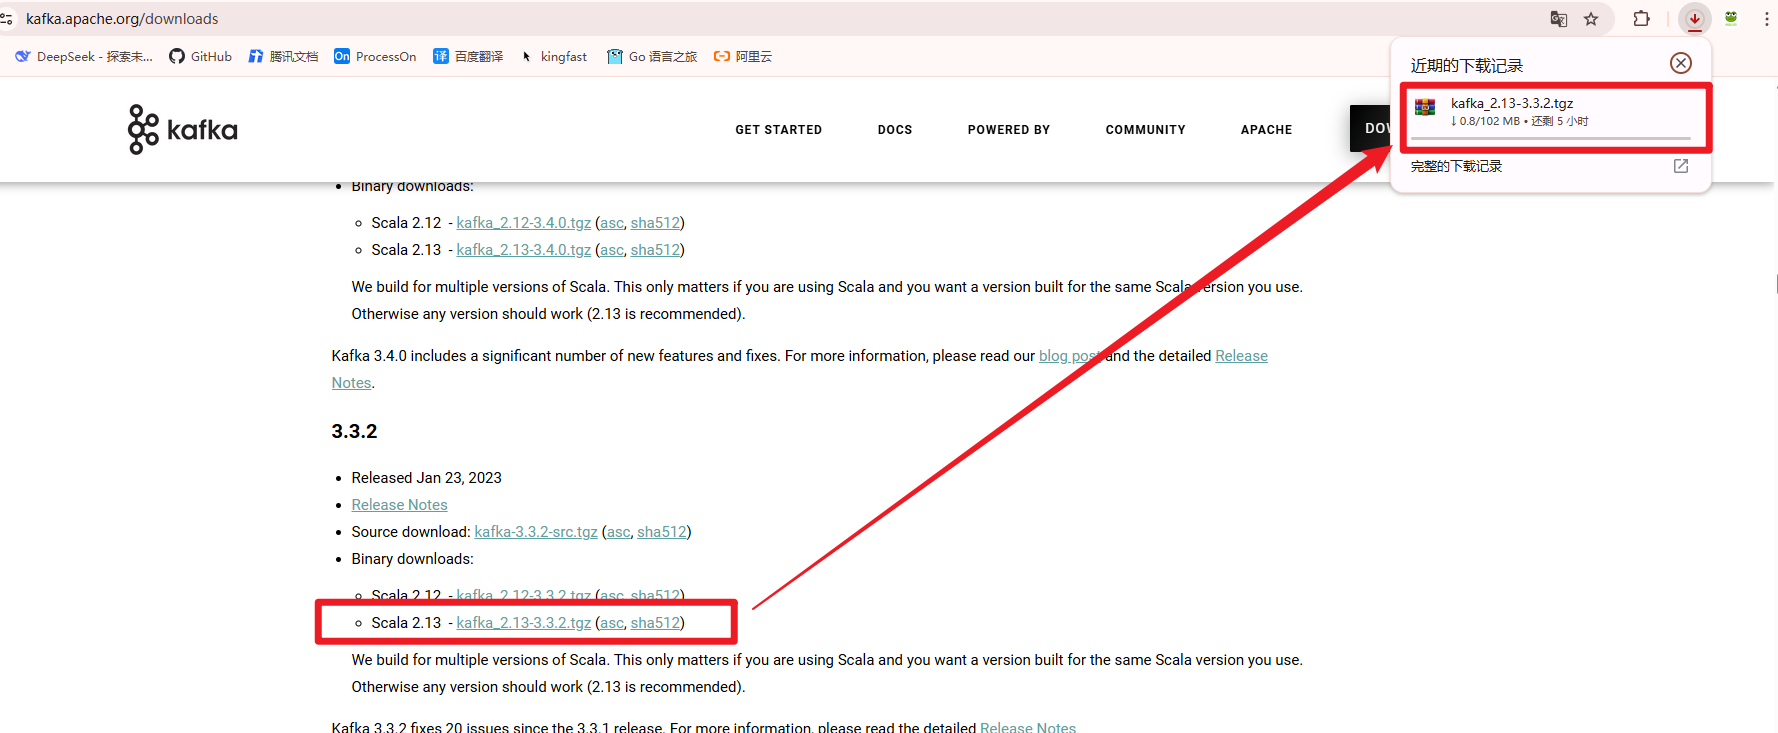Viewport: 1778px width, 733px height.
Task: Download kafka_2.12-3.4.0.tgz binary
Action: [x=524, y=223]
